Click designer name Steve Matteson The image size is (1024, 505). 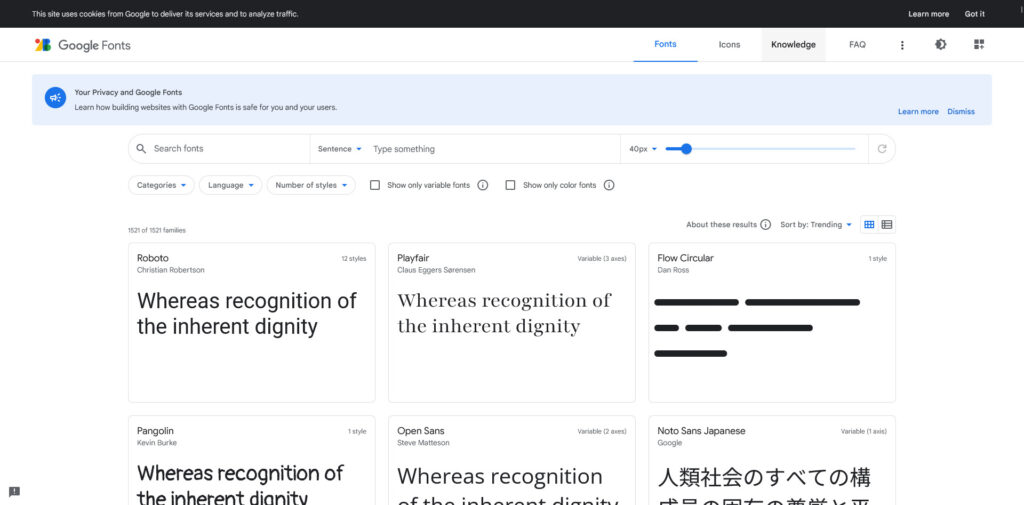click(x=423, y=443)
